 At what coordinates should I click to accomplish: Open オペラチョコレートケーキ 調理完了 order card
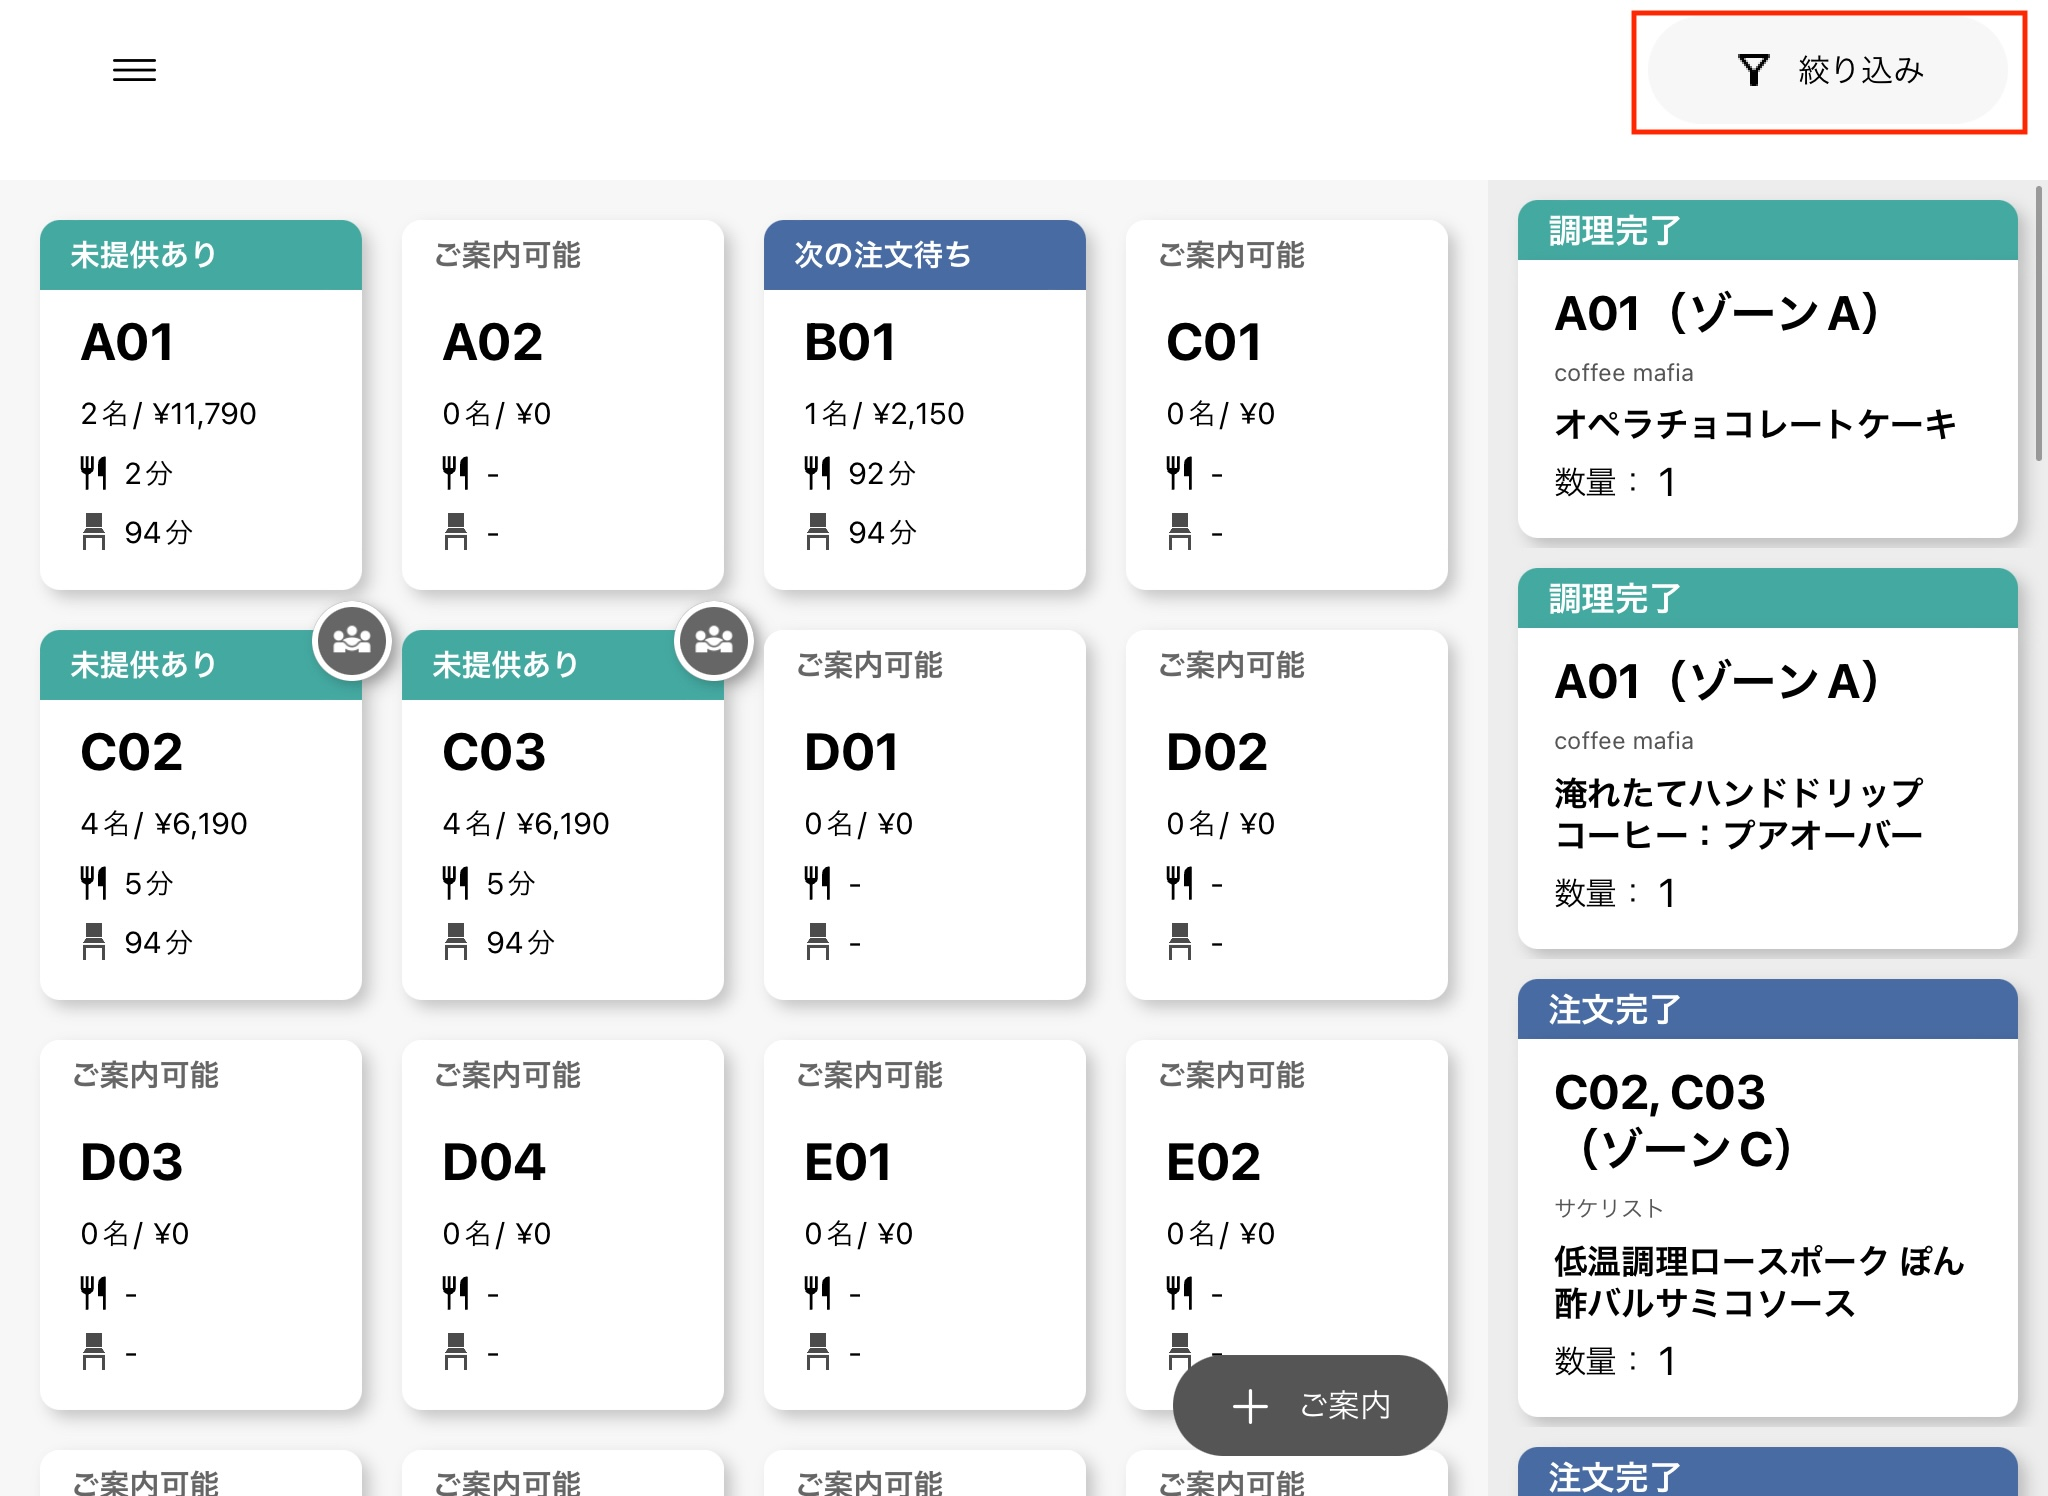1766,400
